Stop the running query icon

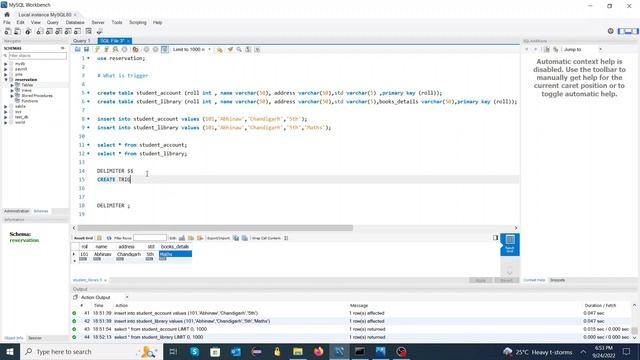pos(124,49)
